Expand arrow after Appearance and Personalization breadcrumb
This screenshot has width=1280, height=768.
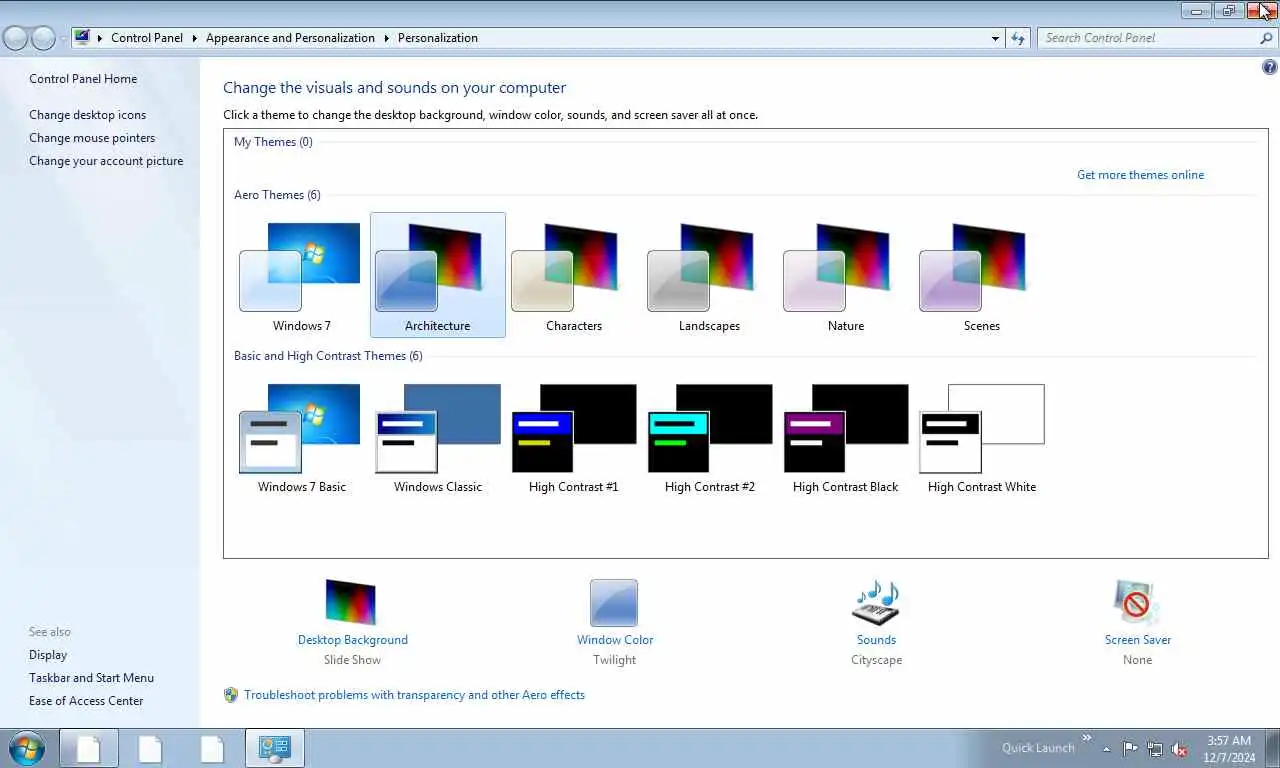click(386, 38)
